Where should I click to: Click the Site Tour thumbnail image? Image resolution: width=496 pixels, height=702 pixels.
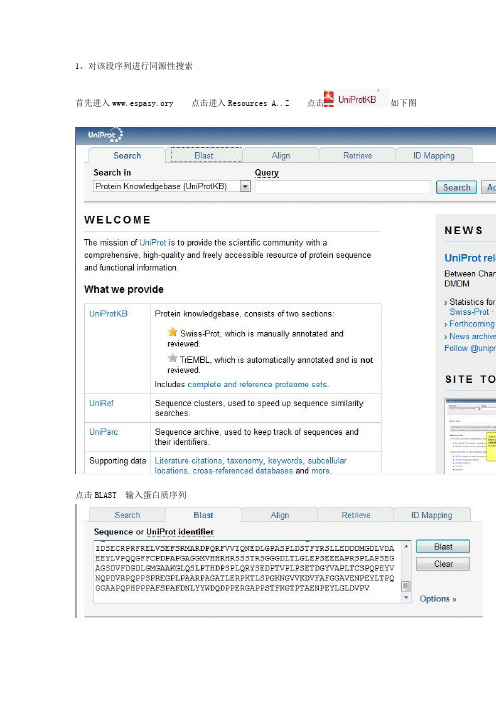pyautogui.click(x=470, y=435)
